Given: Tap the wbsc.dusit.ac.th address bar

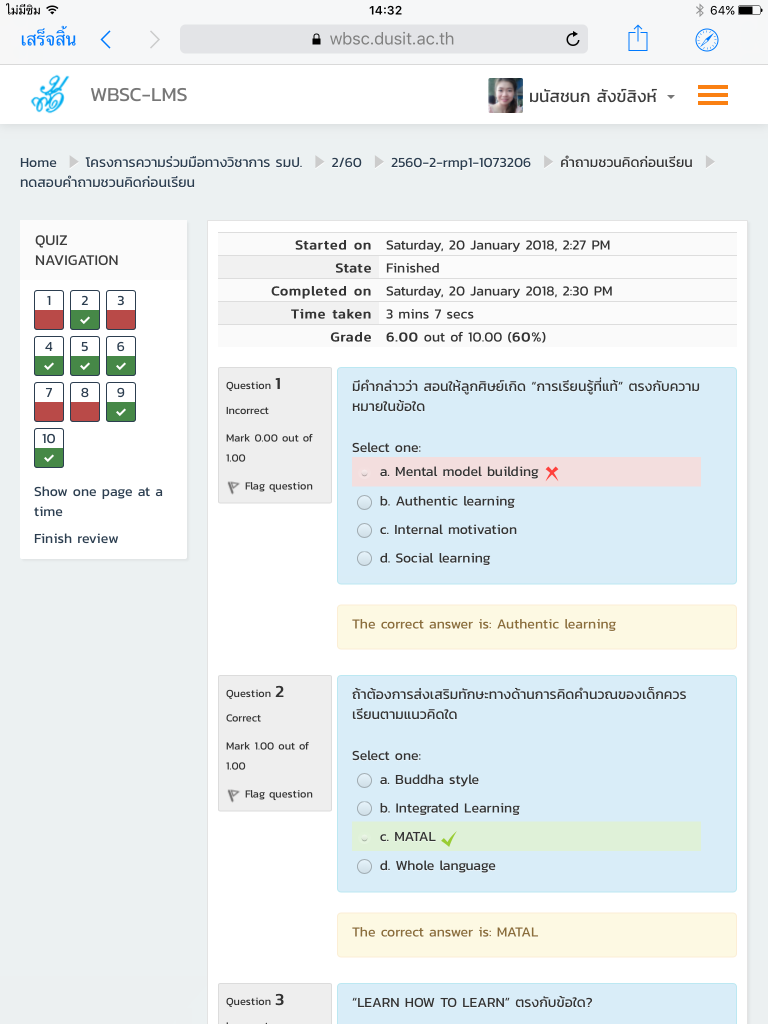Looking at the screenshot, I should pyautogui.click(x=384, y=39).
